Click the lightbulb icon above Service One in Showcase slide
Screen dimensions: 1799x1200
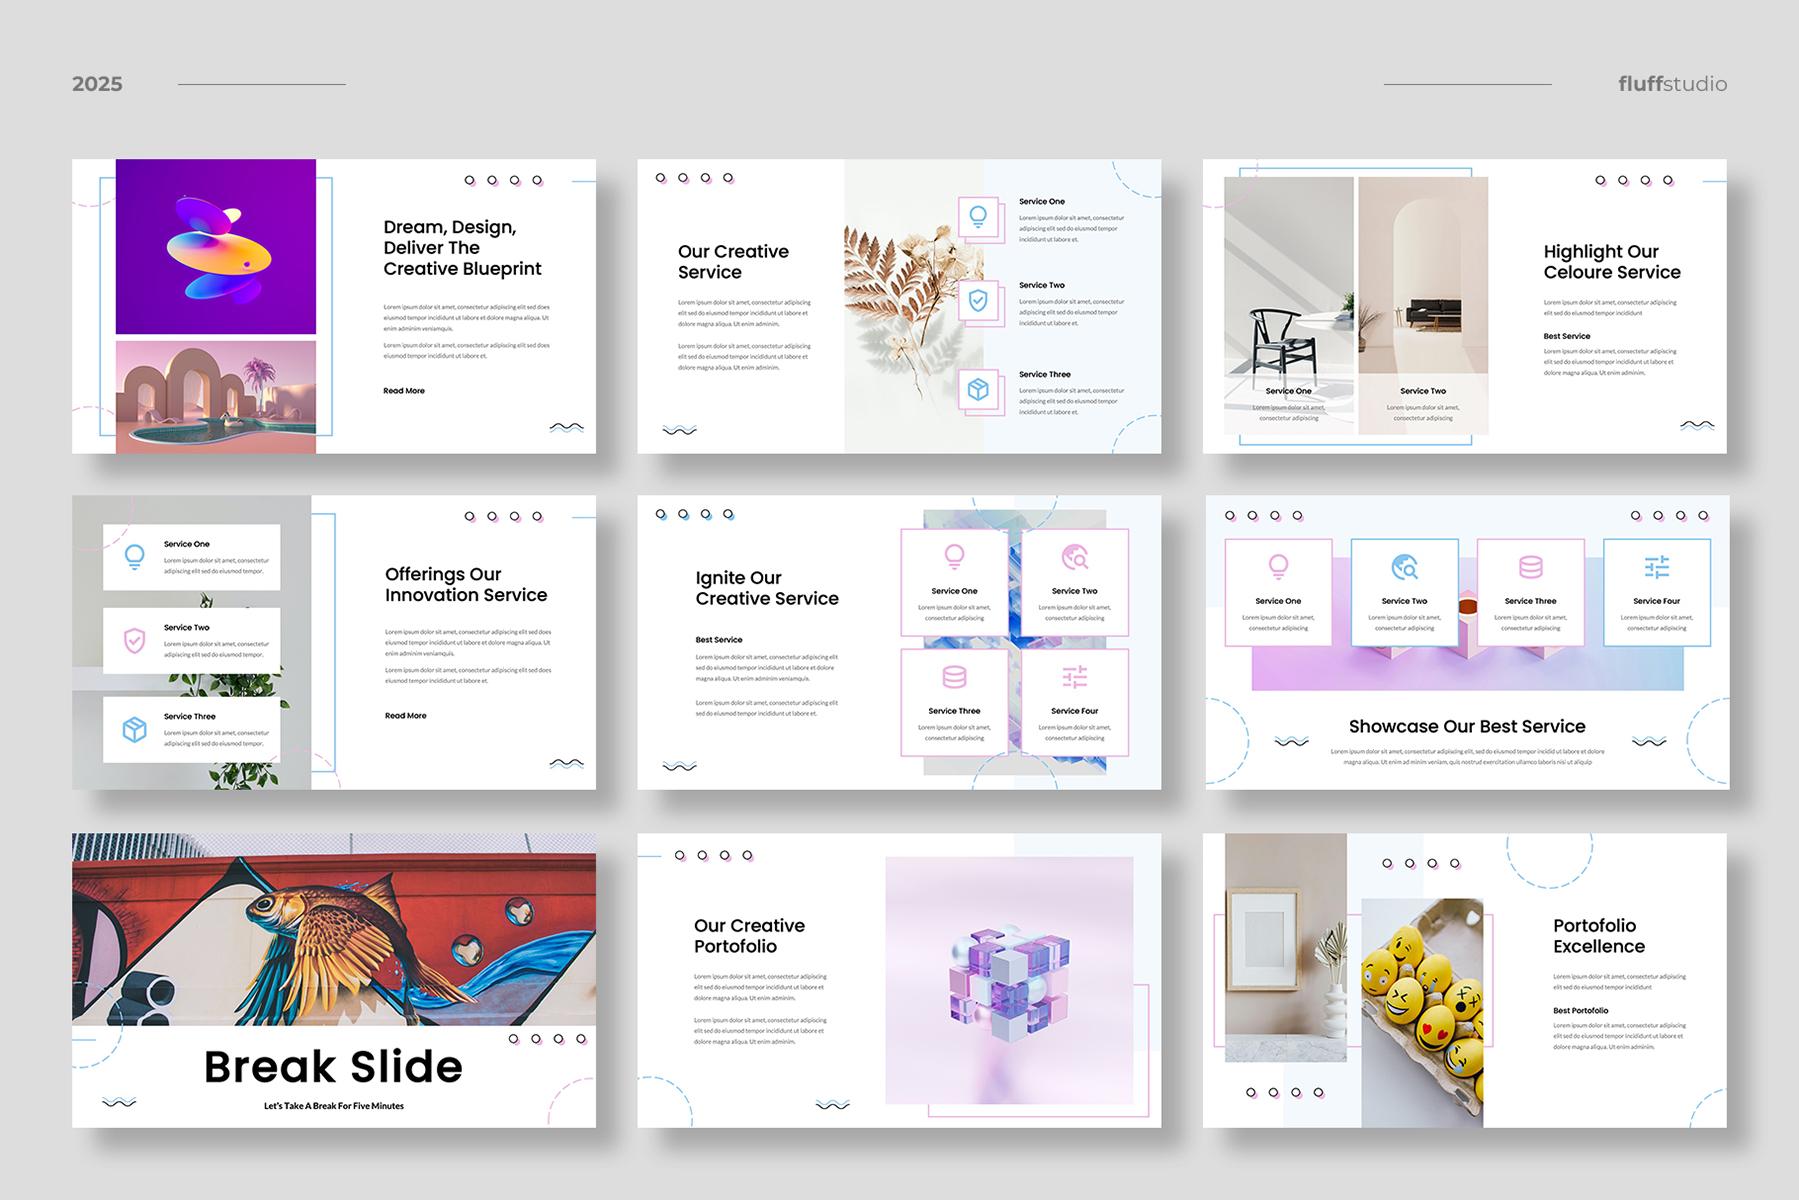[1278, 567]
